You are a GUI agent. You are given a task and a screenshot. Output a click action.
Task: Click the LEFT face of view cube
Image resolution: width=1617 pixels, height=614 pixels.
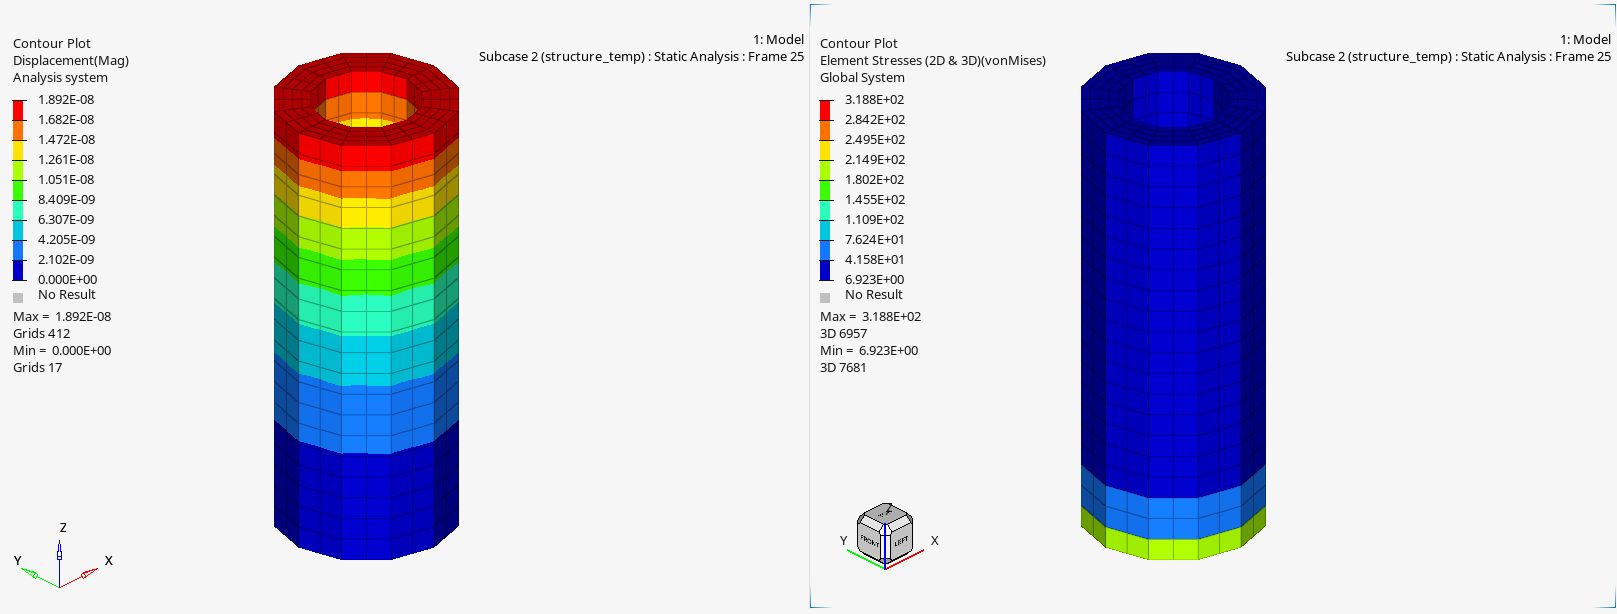coord(900,541)
